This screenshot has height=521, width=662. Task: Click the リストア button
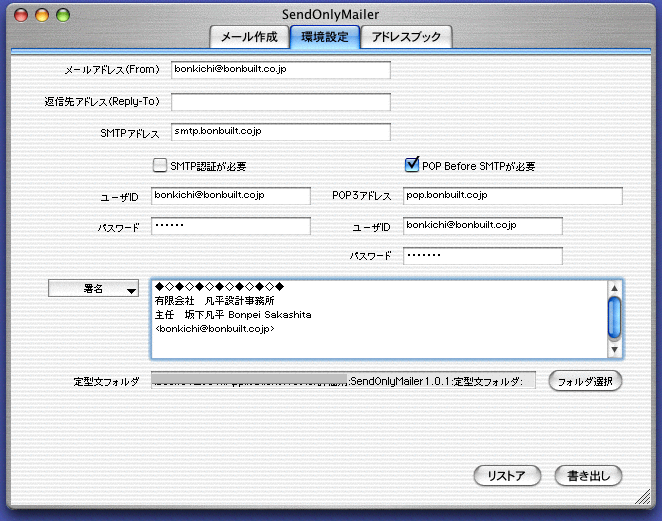[x=507, y=476]
